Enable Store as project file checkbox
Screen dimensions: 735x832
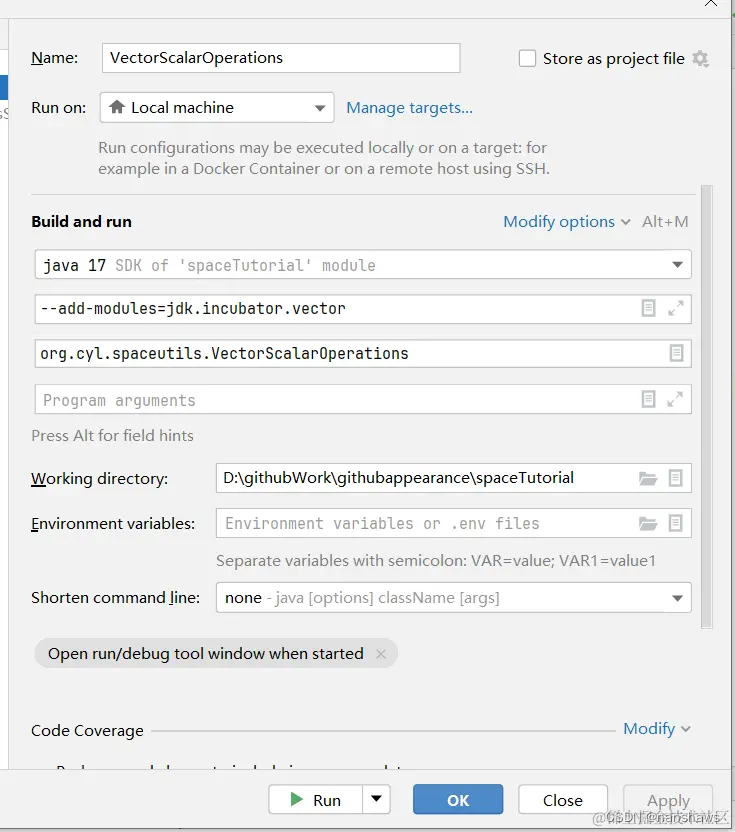click(x=527, y=58)
